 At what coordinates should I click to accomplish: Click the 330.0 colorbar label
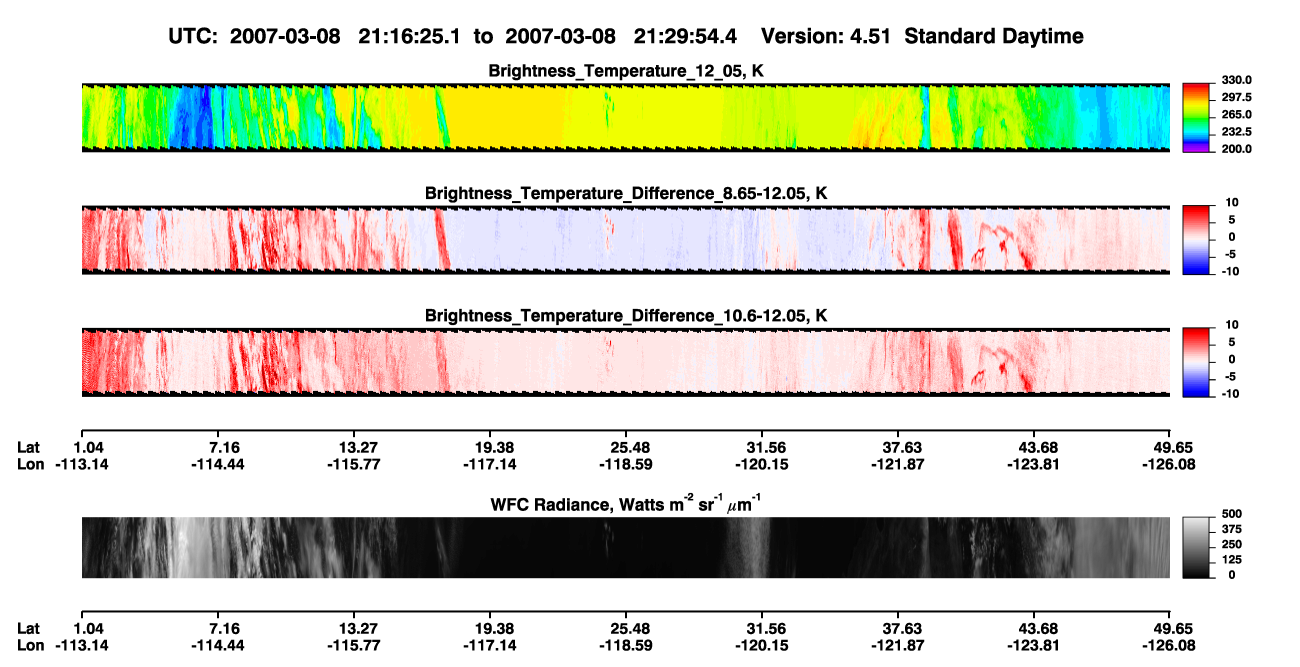(x=1236, y=80)
